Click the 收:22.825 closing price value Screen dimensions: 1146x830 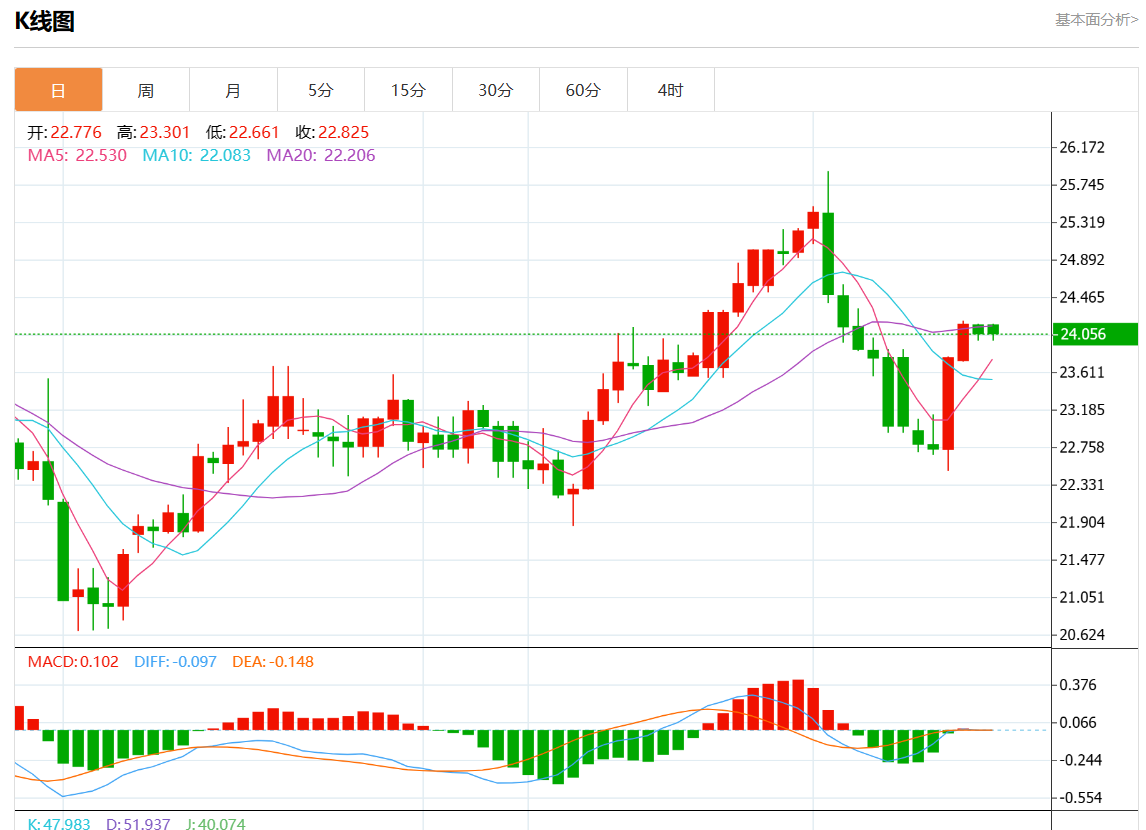tap(333, 132)
